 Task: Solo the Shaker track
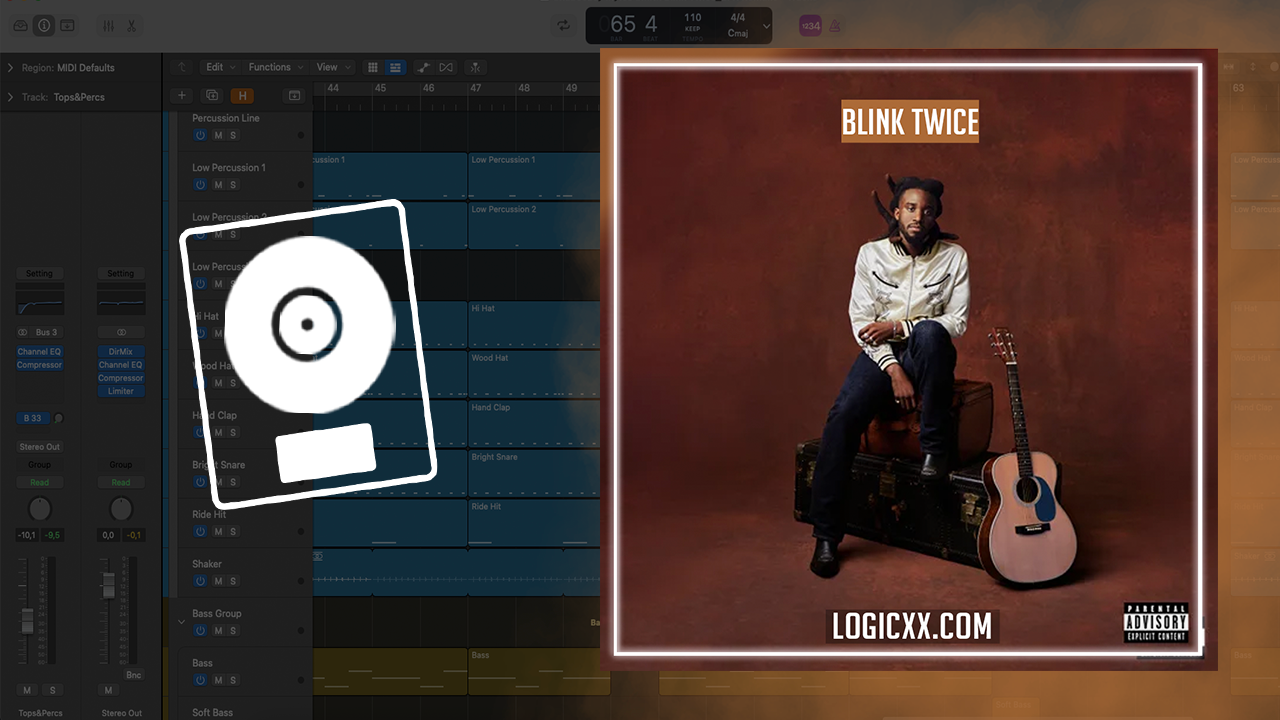point(233,581)
